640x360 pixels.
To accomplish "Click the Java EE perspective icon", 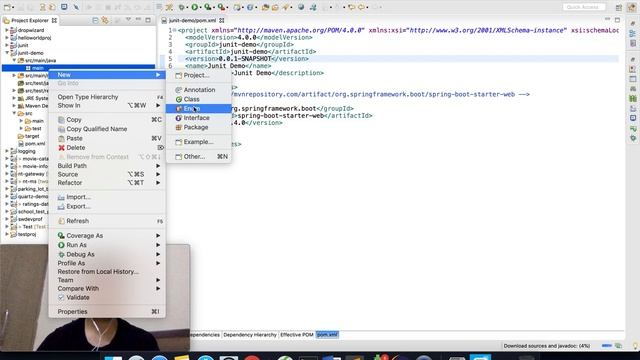I will click(632, 7).
